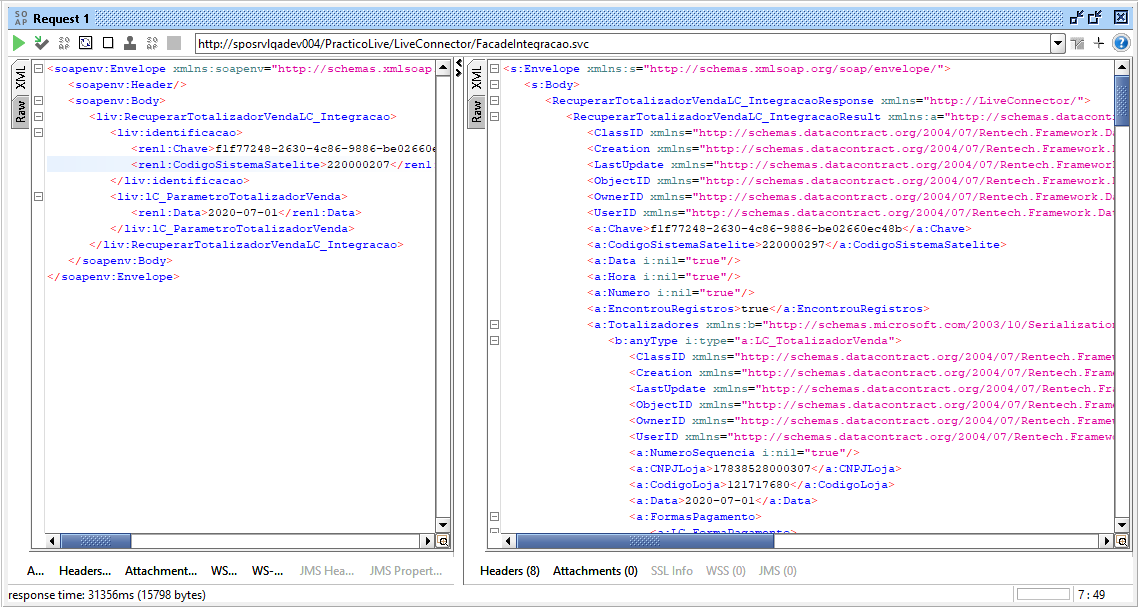The height and width of the screenshot is (607, 1138).
Task: Submit the request with the green play button
Action: pyautogui.click(x=19, y=43)
